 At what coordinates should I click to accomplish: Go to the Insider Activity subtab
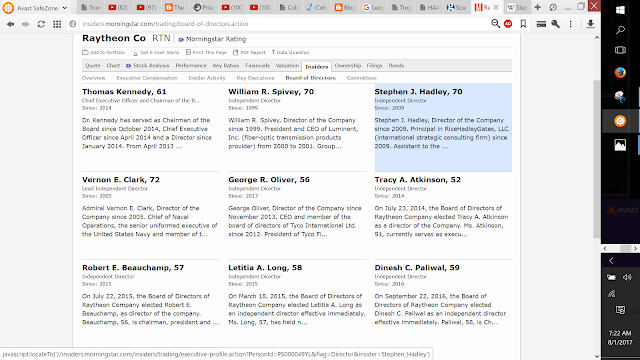(x=207, y=78)
